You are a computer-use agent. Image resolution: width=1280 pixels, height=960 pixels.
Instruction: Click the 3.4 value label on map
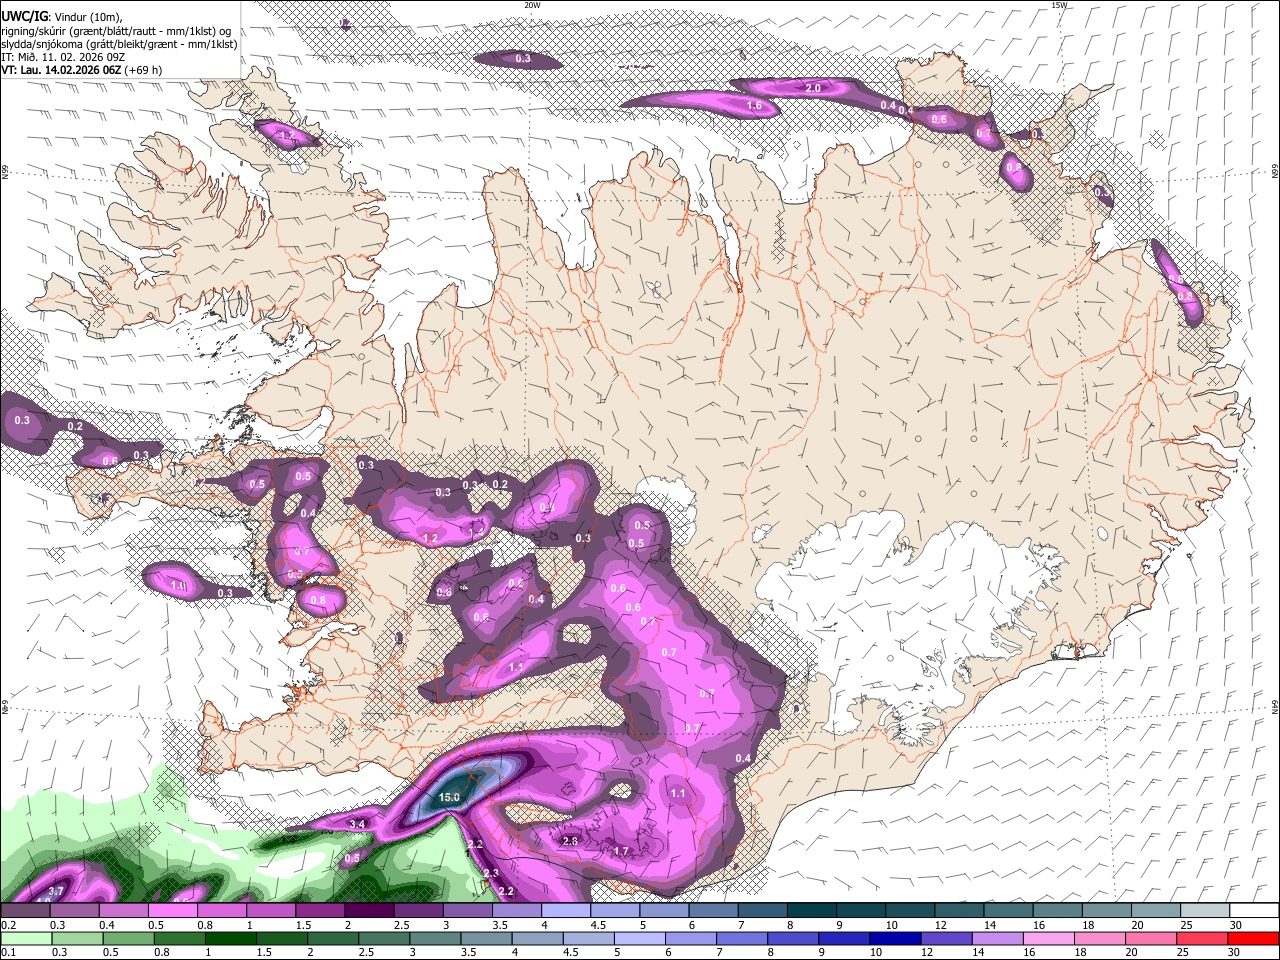point(357,824)
